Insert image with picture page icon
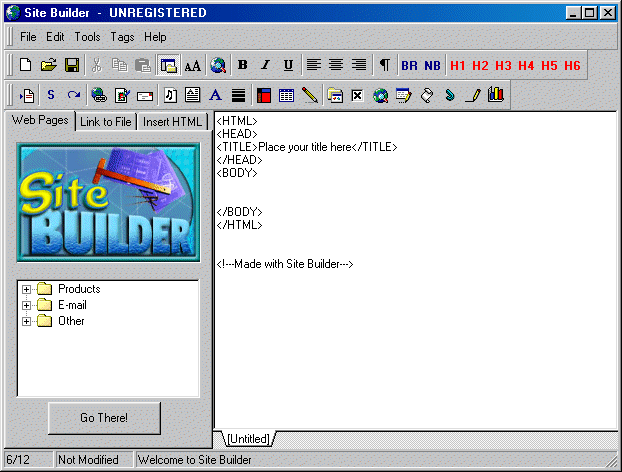 (x=192, y=96)
